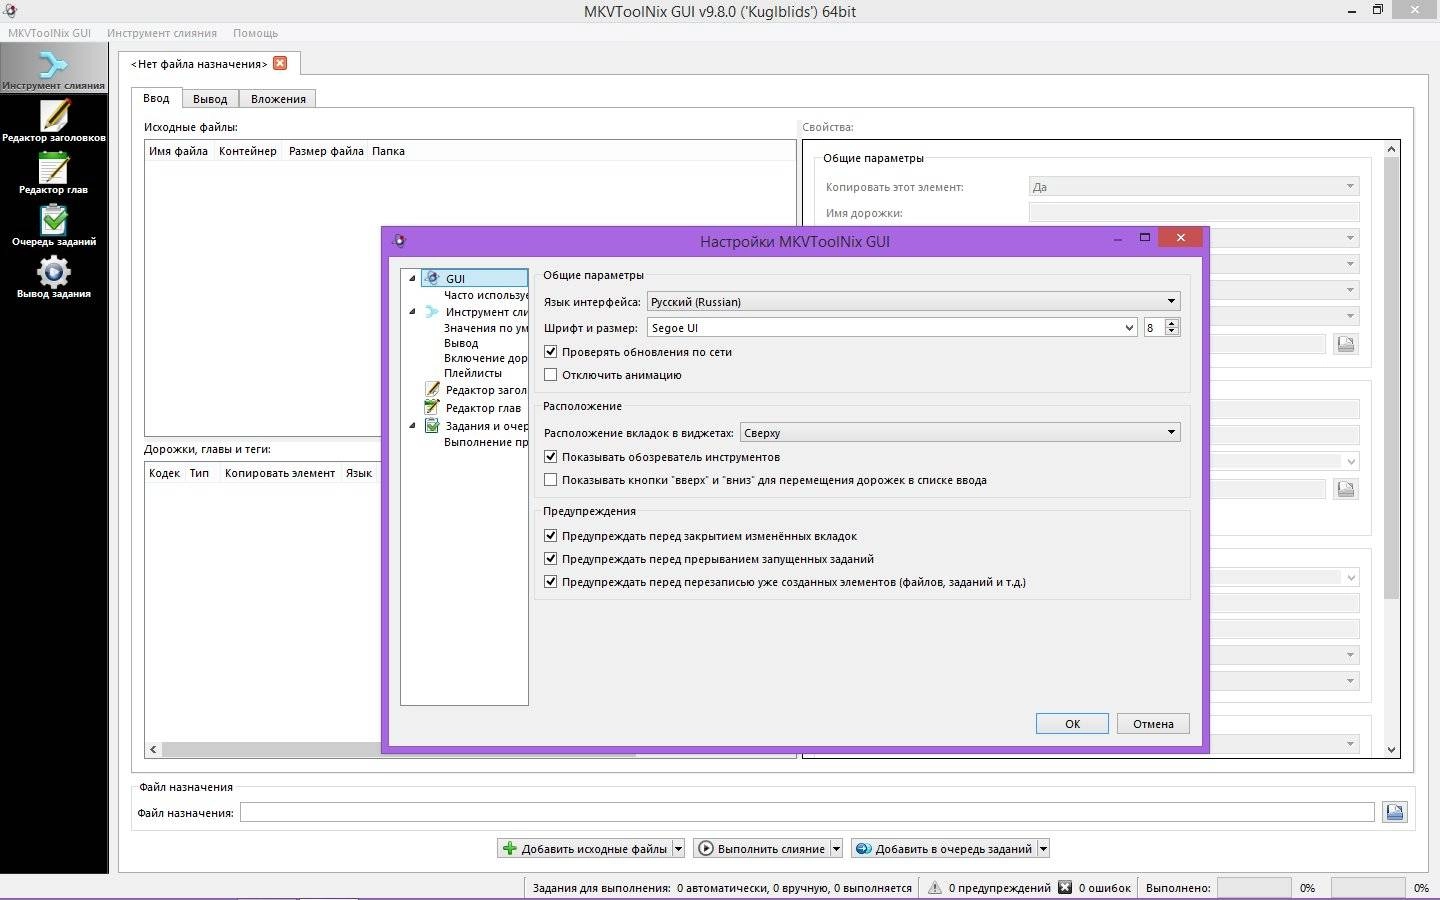The width and height of the screenshot is (1440, 900).
Task: Click the app icon in settings dialog title bar
Action: [x=399, y=240]
